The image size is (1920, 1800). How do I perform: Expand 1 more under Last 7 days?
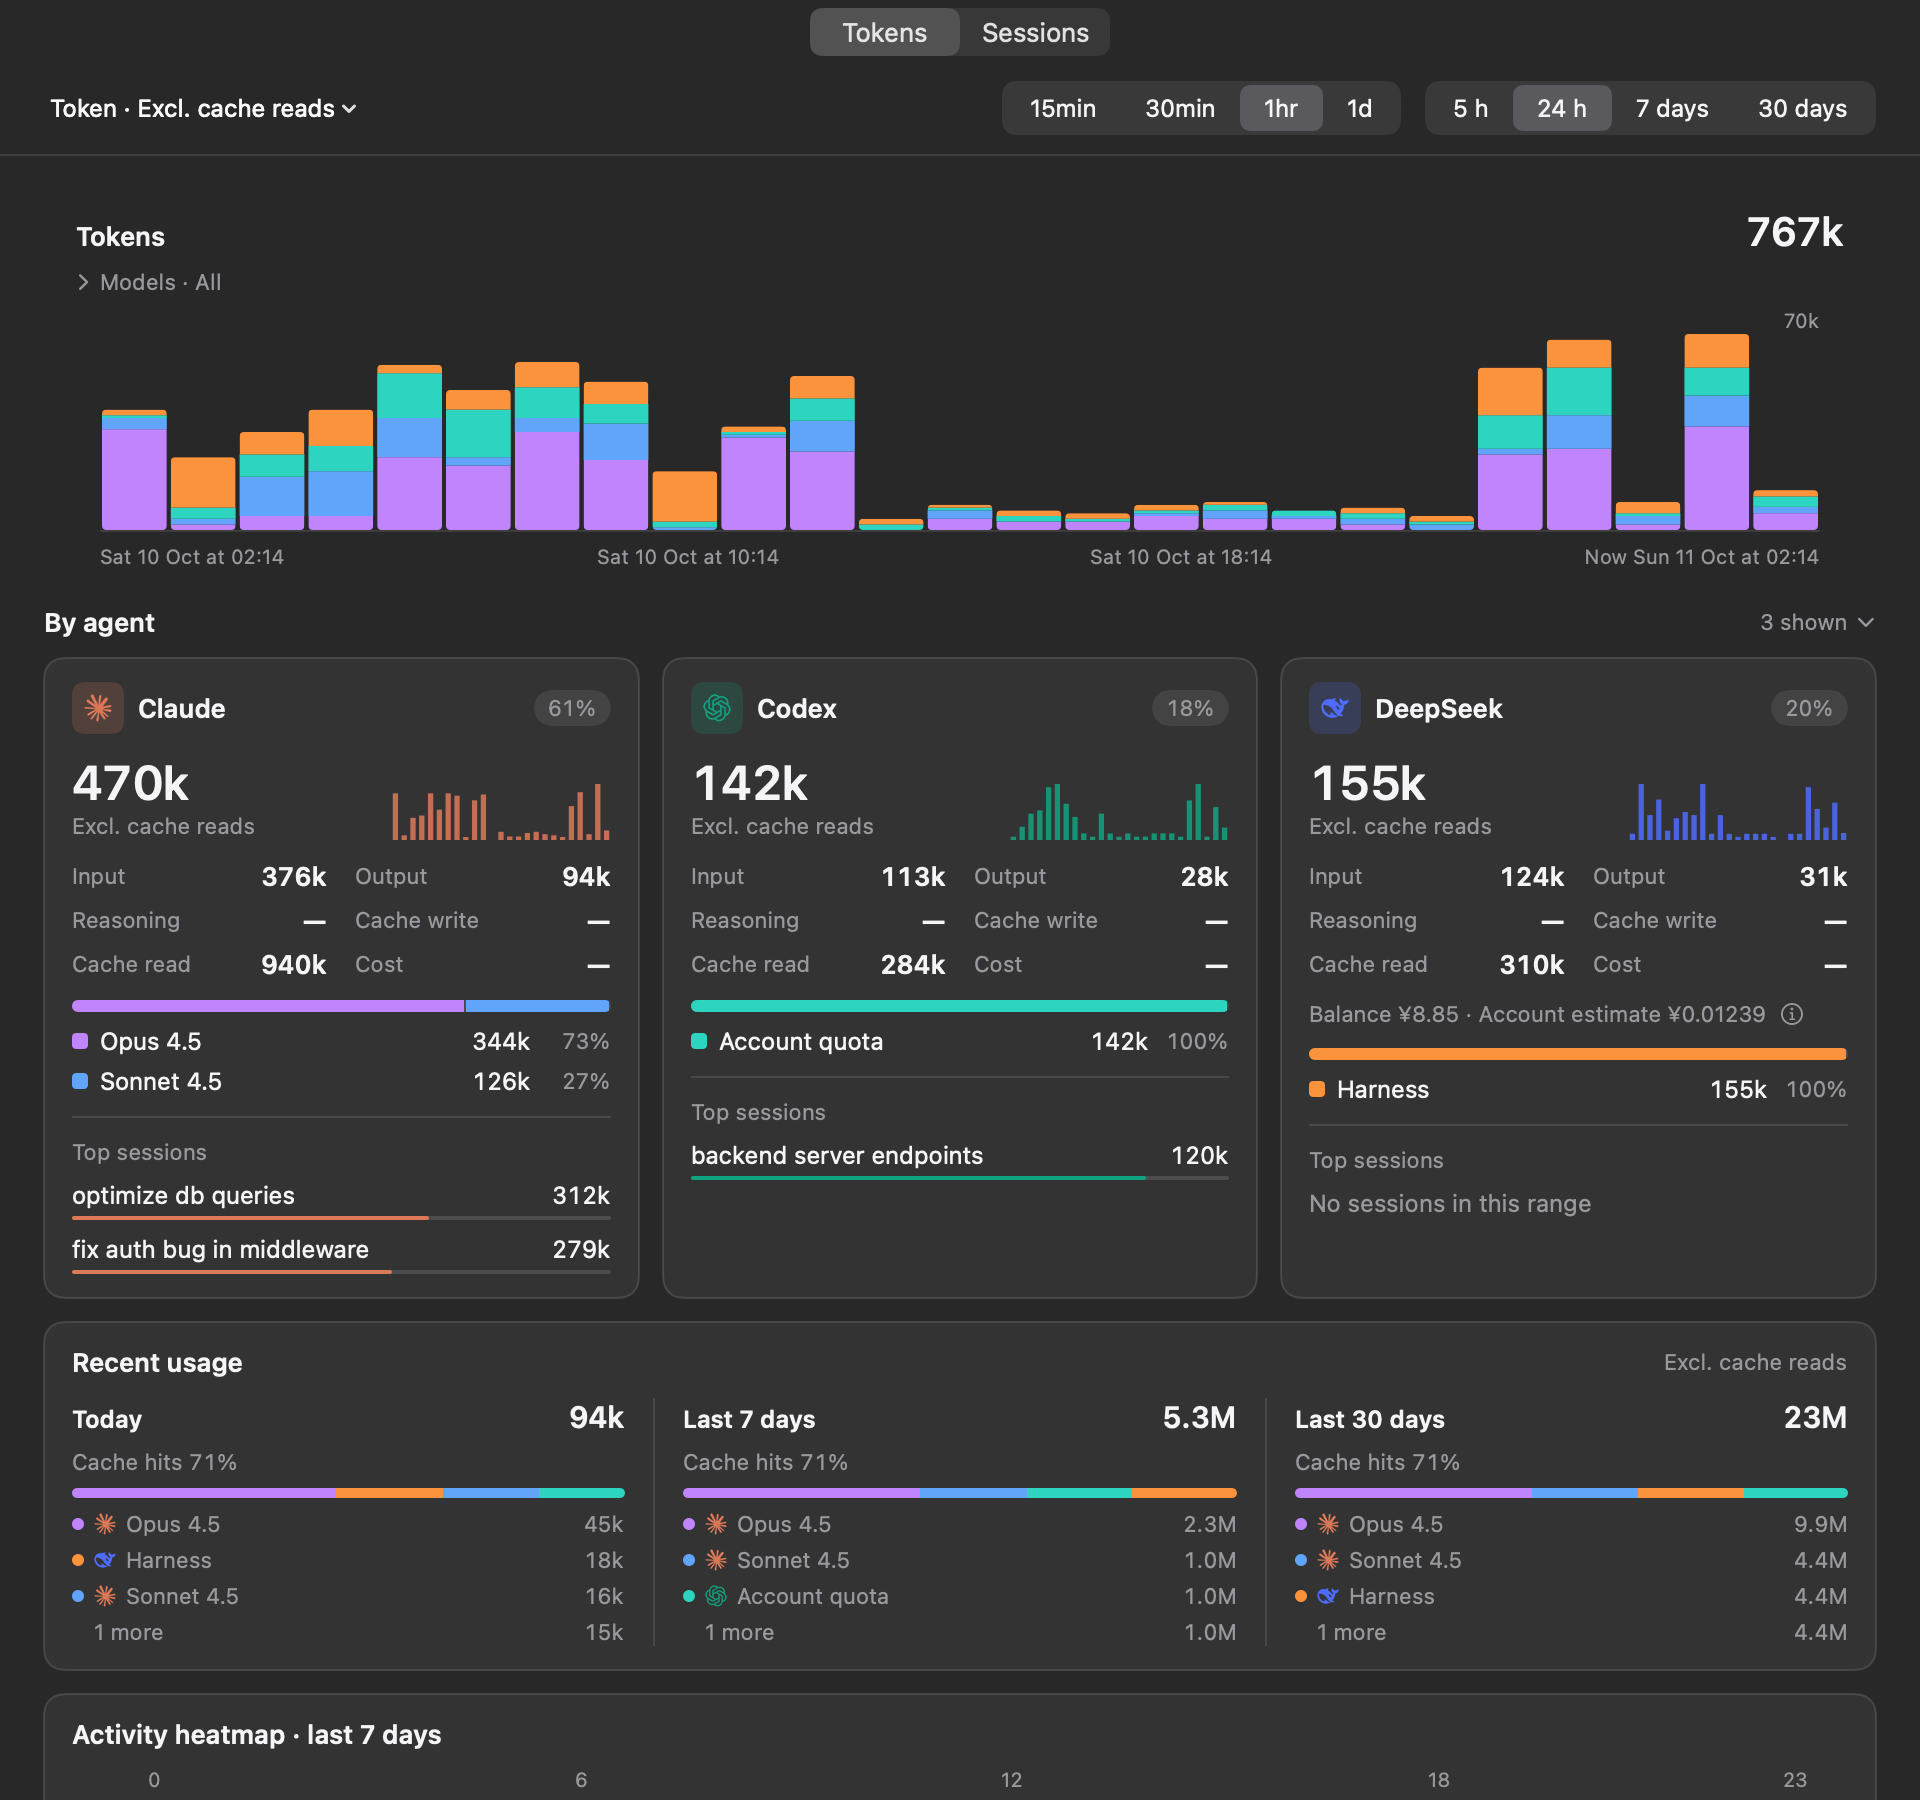(739, 1632)
